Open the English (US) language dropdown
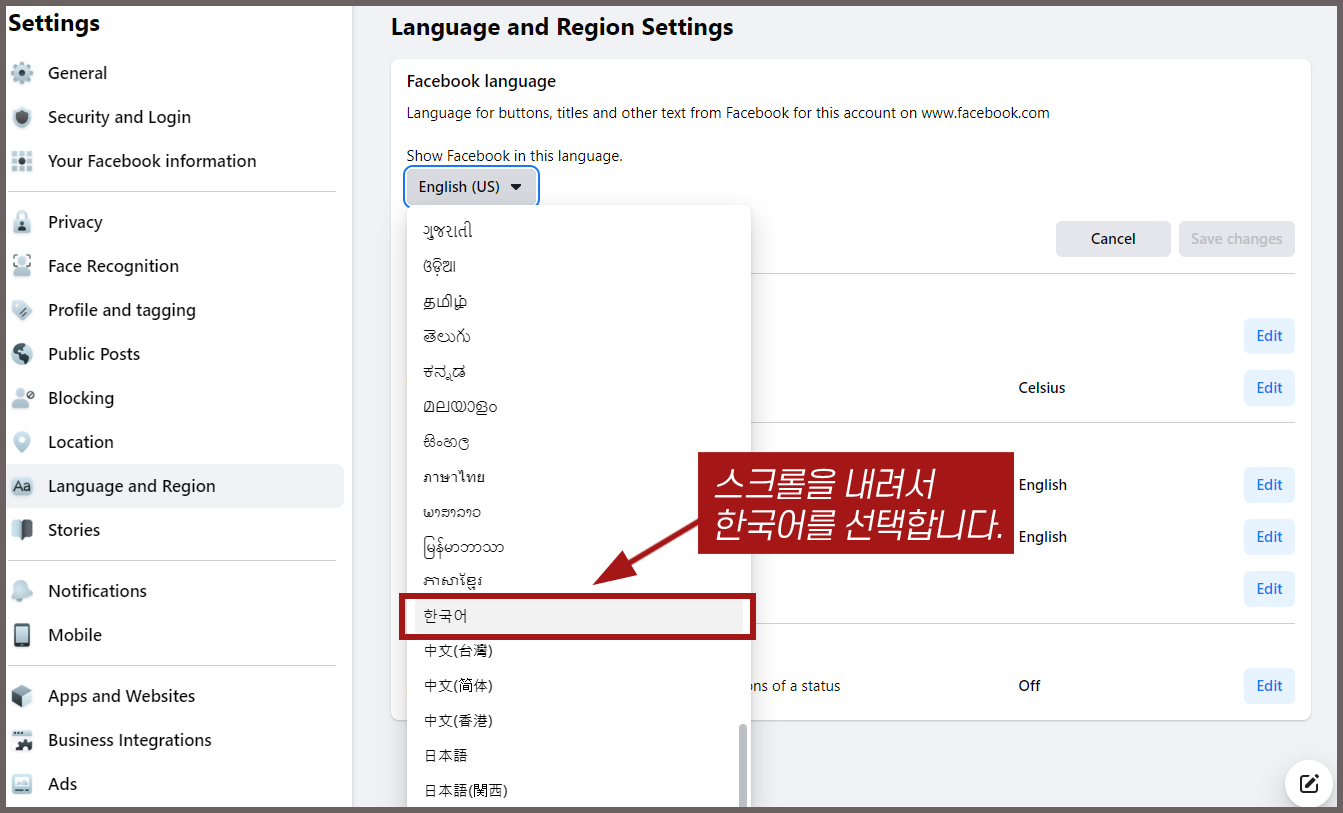 [471, 187]
